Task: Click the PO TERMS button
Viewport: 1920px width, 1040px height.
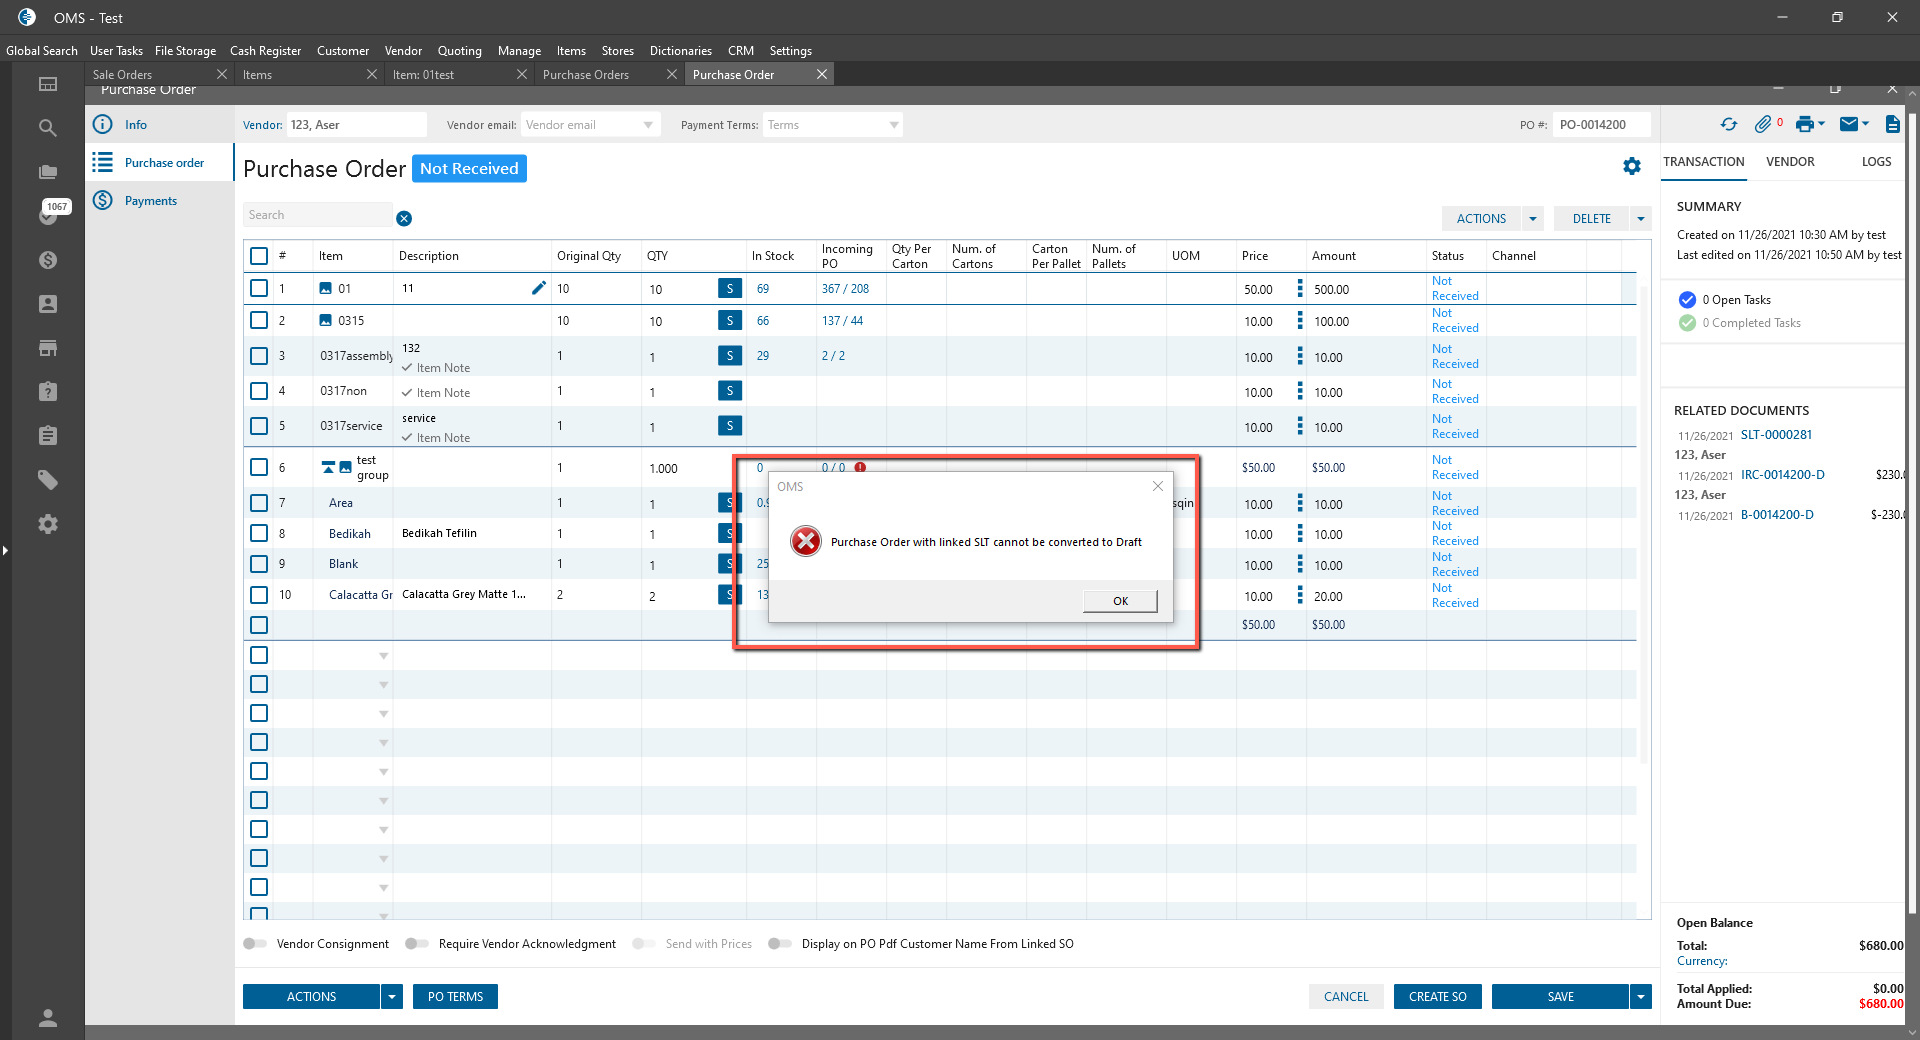Action: click(455, 997)
